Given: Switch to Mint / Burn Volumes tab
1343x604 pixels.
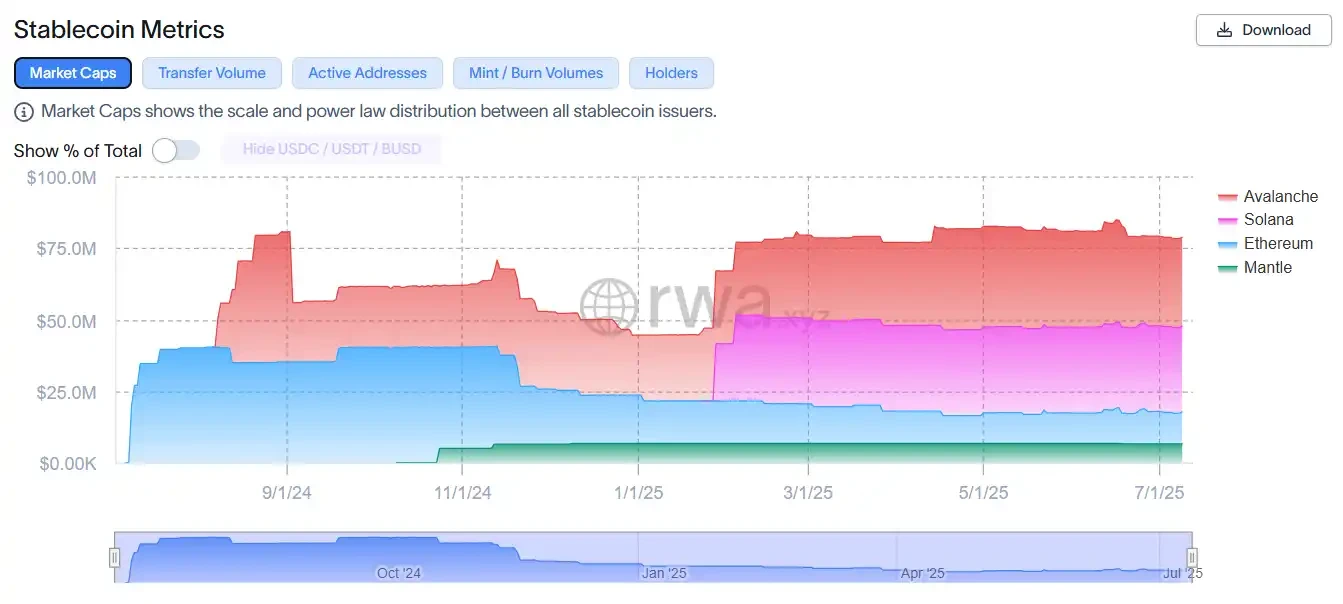Looking at the screenshot, I should point(536,73).
